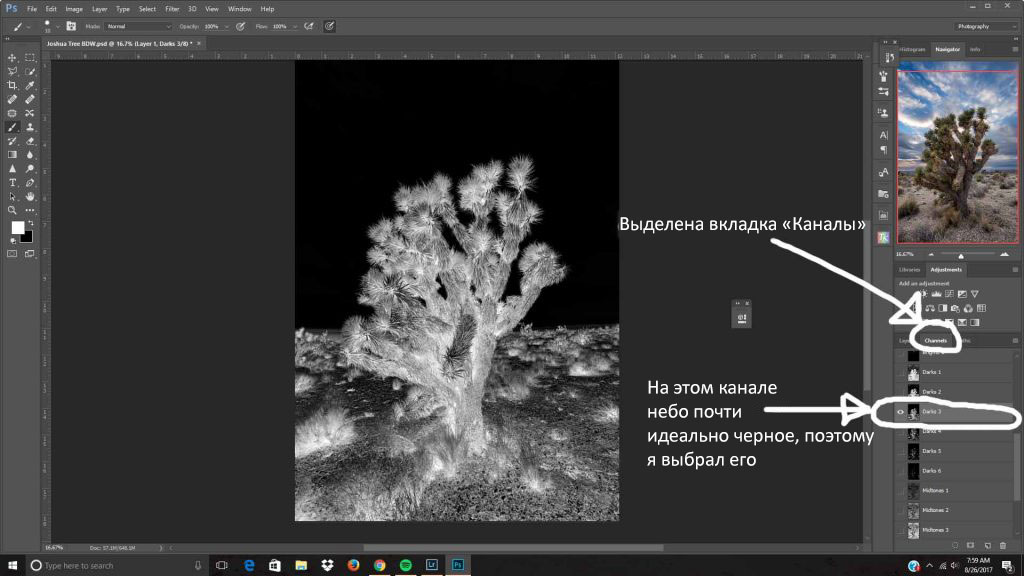Viewport: 1024px width, 576px height.
Task: Show the Midtones 1 channel
Action: click(x=901, y=490)
